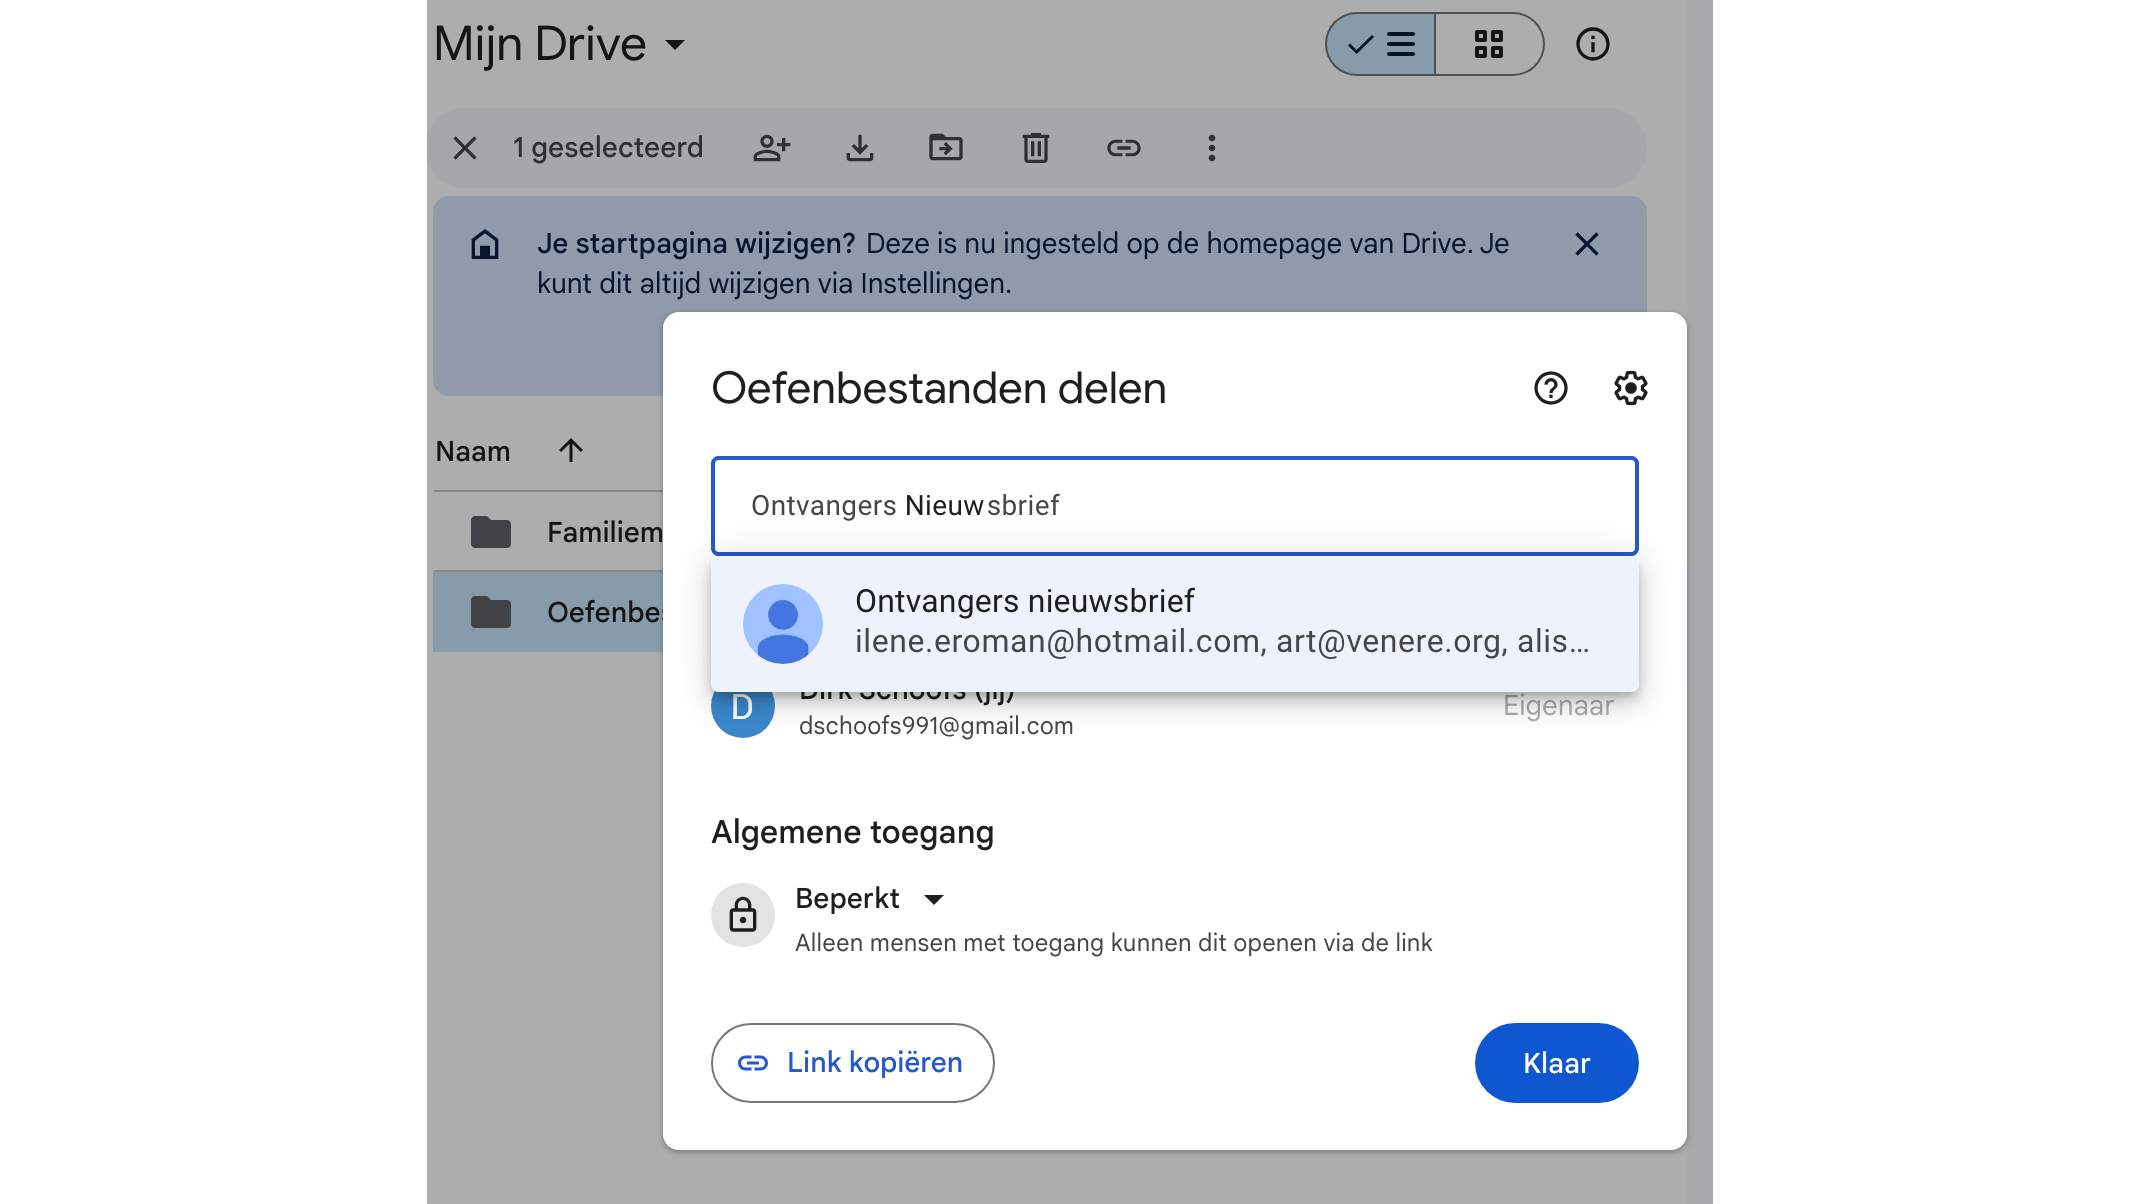This screenshot has height=1204, width=2140.
Task: Click the trash delete icon
Action: (x=1035, y=148)
